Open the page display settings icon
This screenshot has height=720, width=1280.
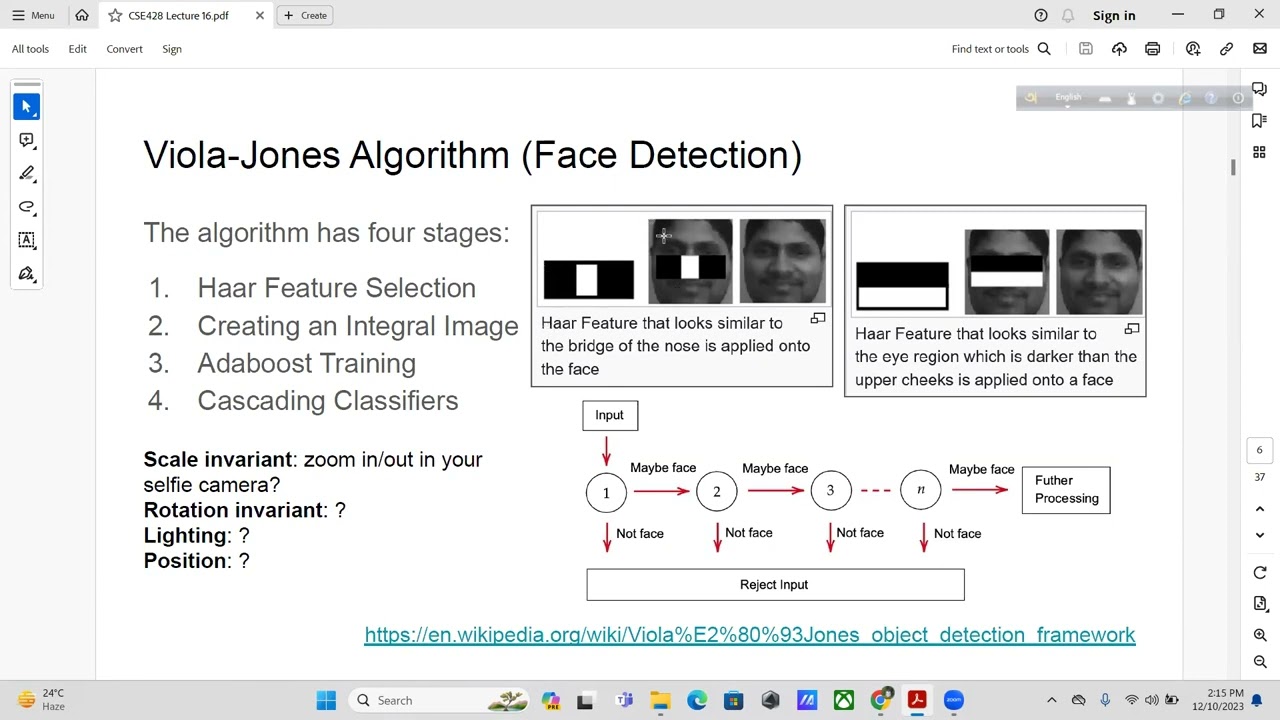(1260, 604)
